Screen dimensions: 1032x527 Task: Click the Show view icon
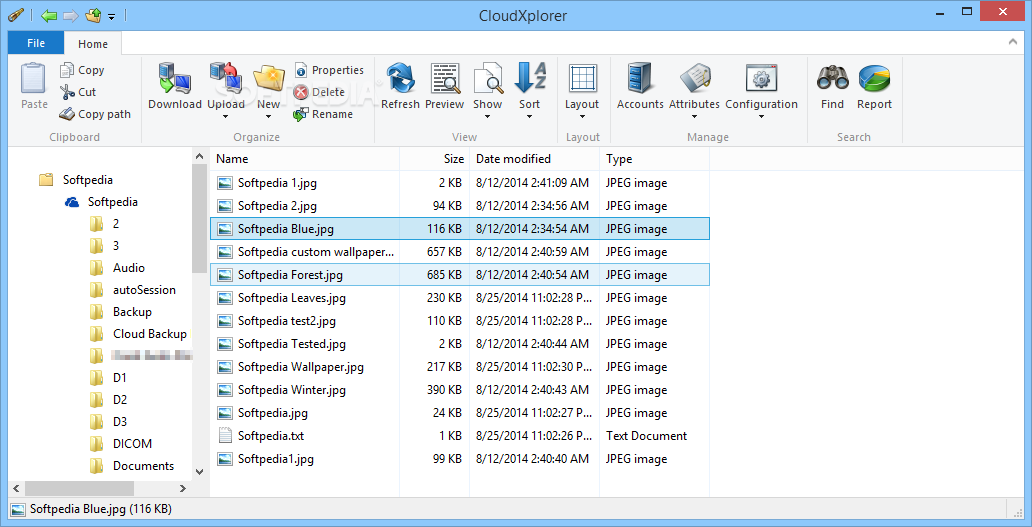click(x=488, y=78)
